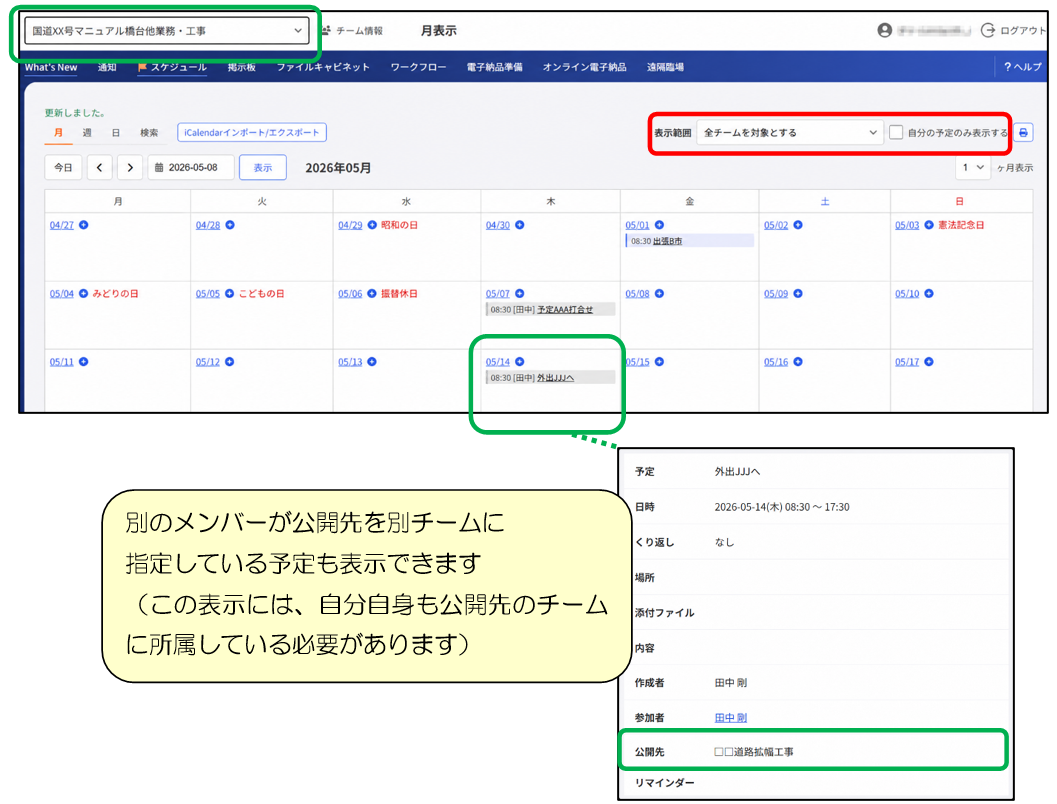This screenshot has width=1057, height=804.
Task: Open the ヶ月表示 month count dropdown
Action: [973, 168]
